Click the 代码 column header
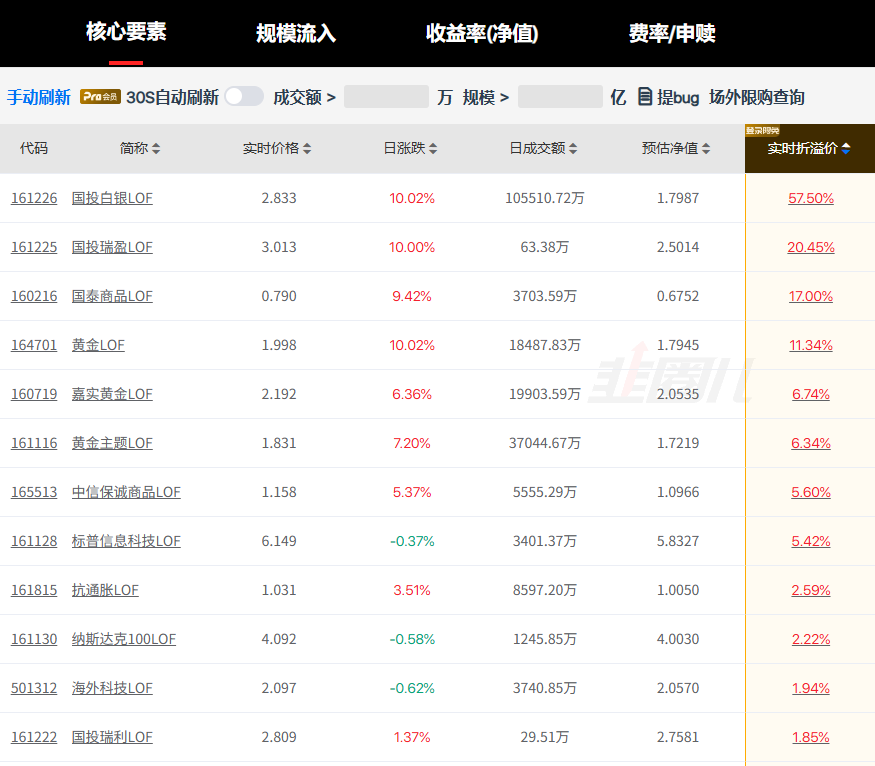Screen dimensions: 875x766 tap(33, 148)
